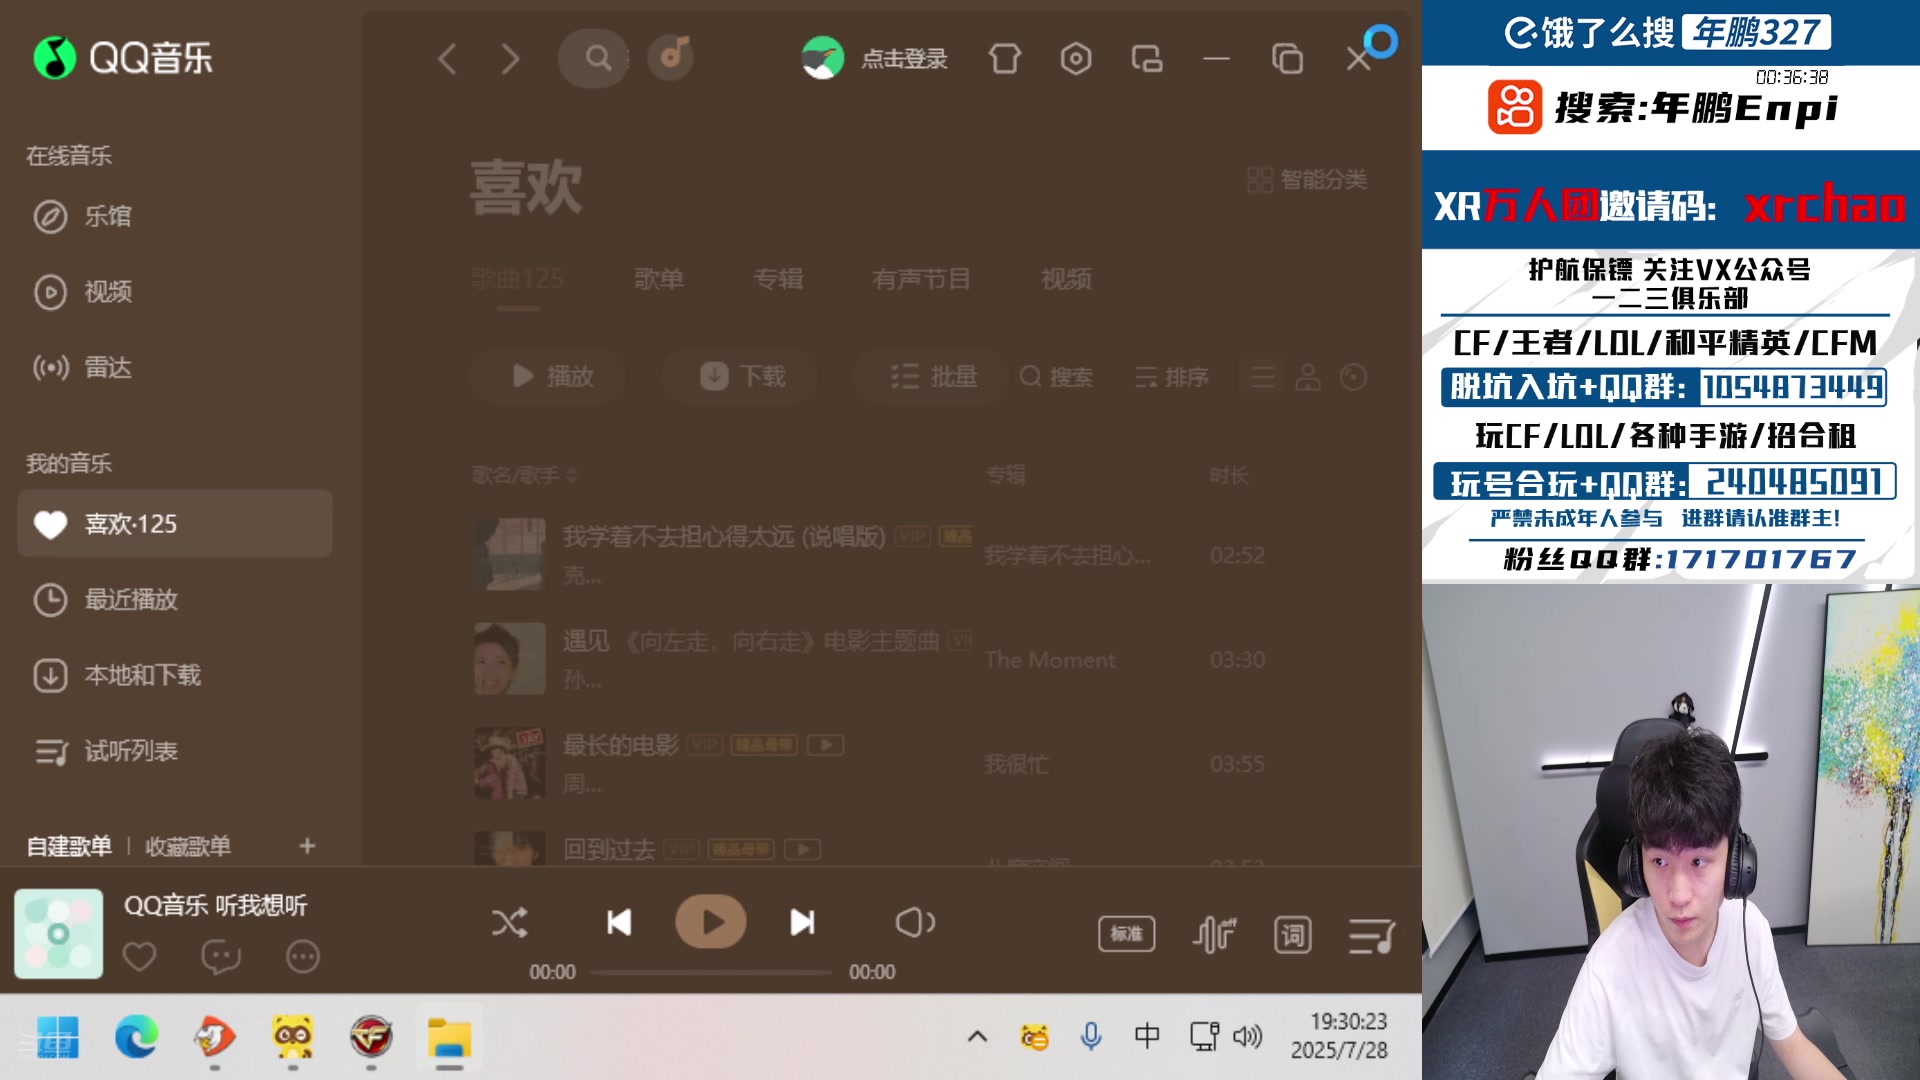Go forward with the right arrow

510,59
